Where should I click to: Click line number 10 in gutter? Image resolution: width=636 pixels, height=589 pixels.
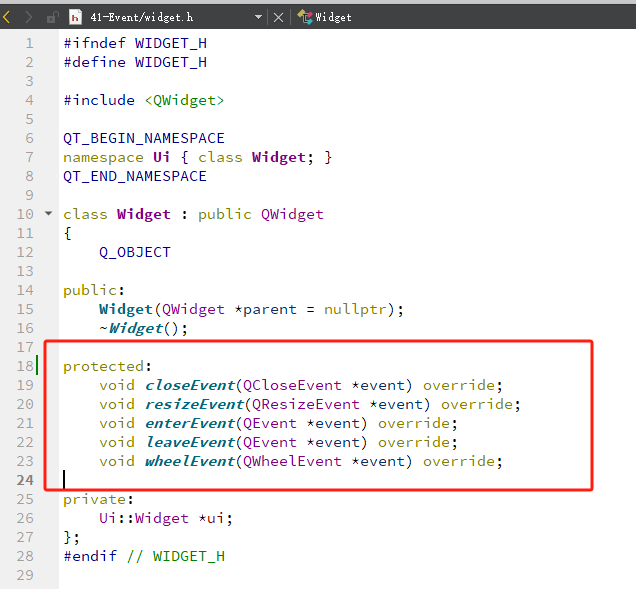pos(25,214)
